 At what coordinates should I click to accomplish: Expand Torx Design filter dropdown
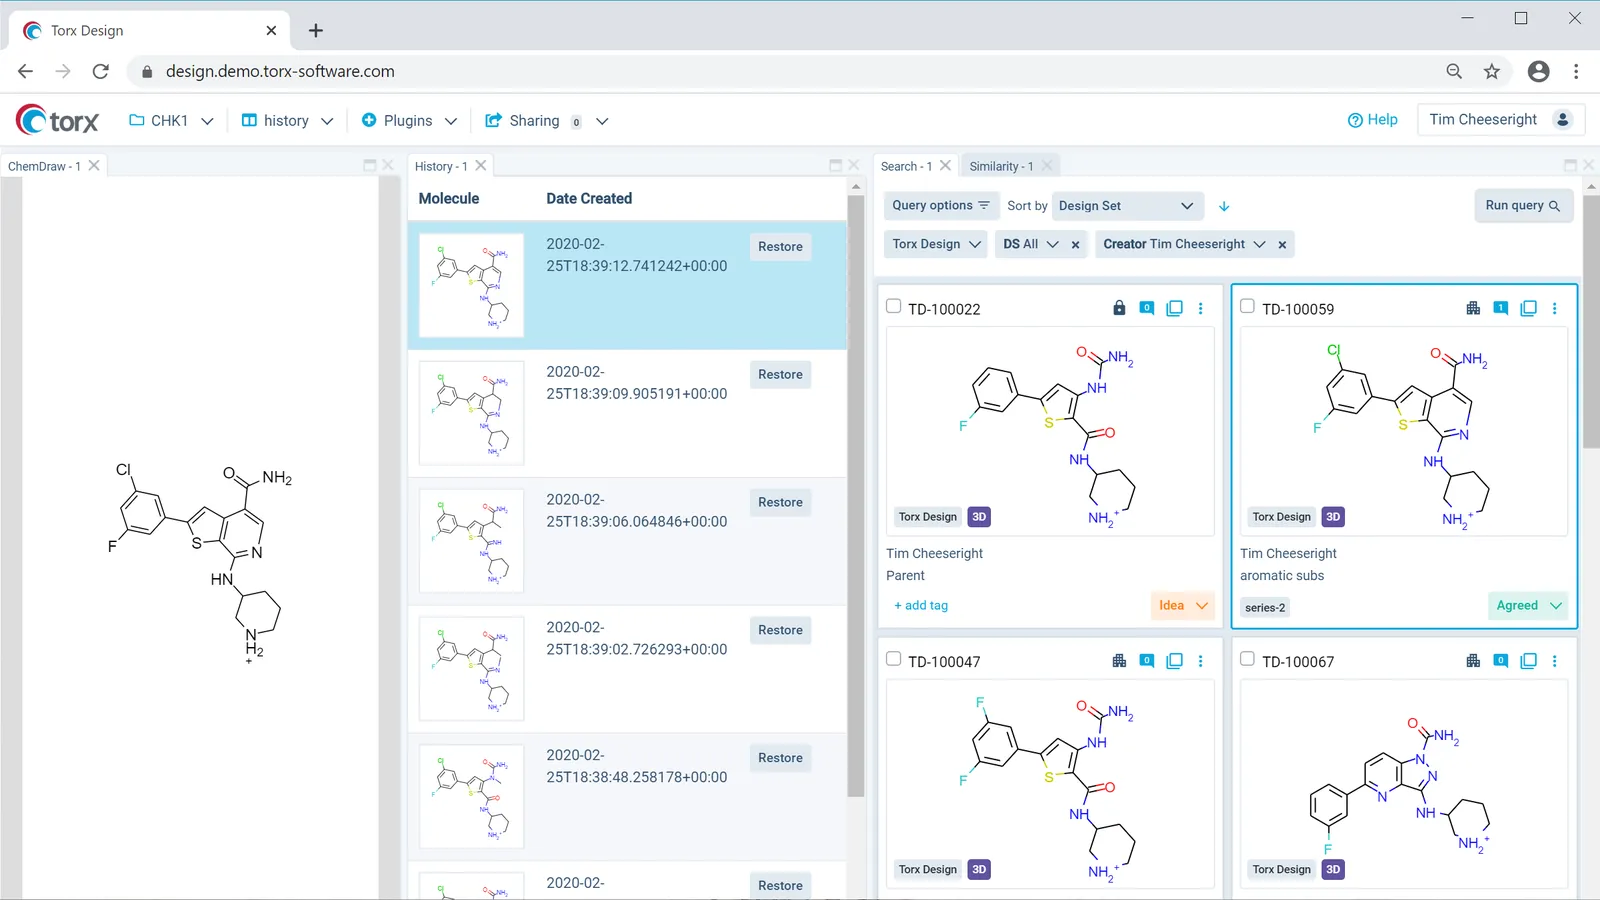(x=937, y=244)
